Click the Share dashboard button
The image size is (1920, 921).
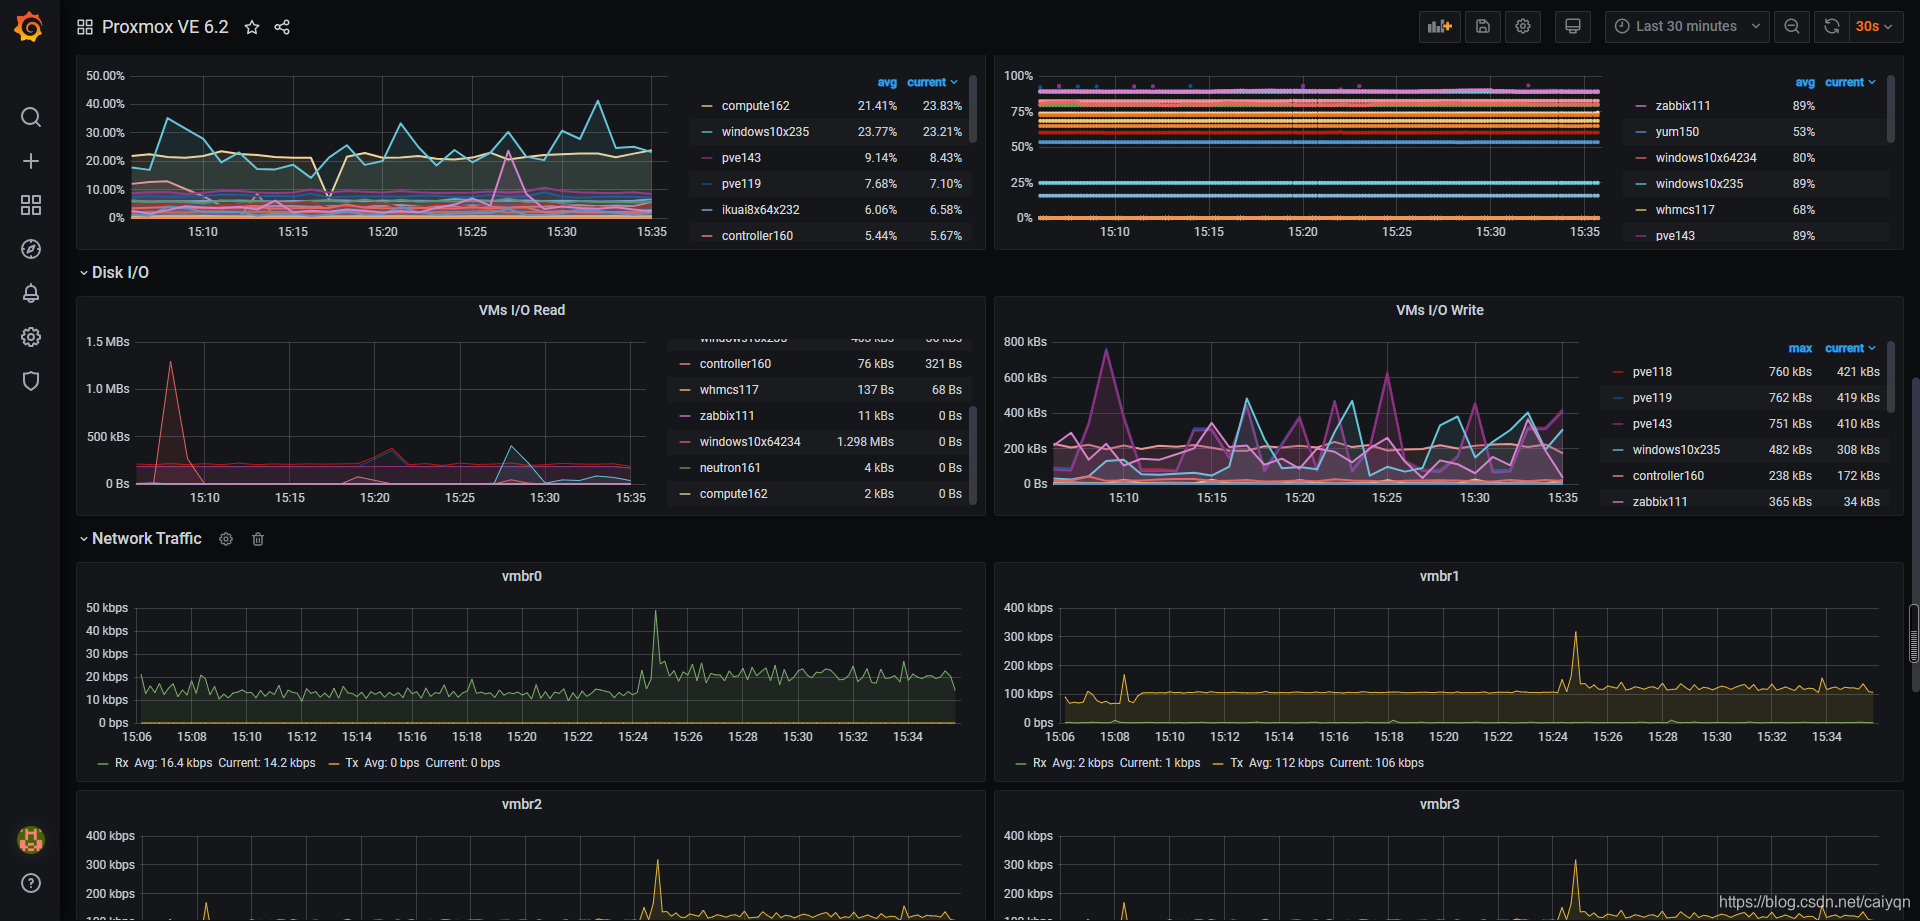pos(282,27)
